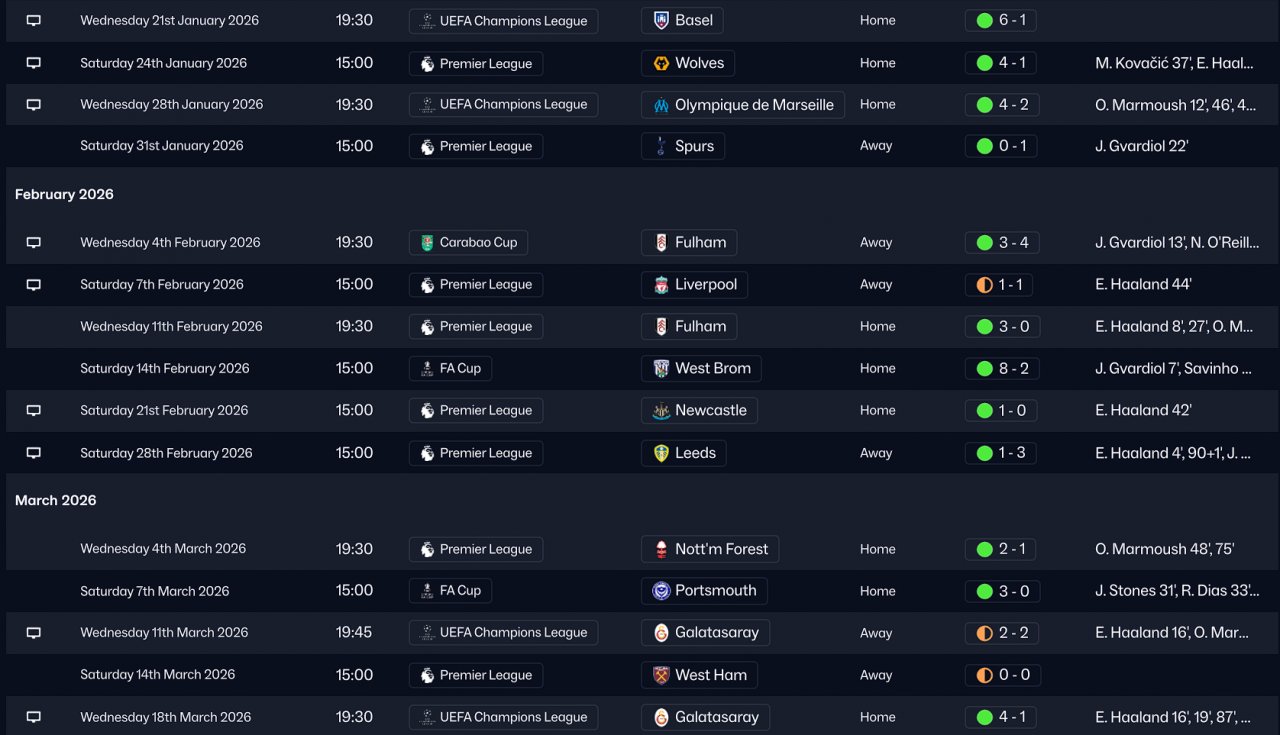Click the TV icon on Liverpool fixture row
Screen dimensions: 1280x735
click(x=33, y=285)
